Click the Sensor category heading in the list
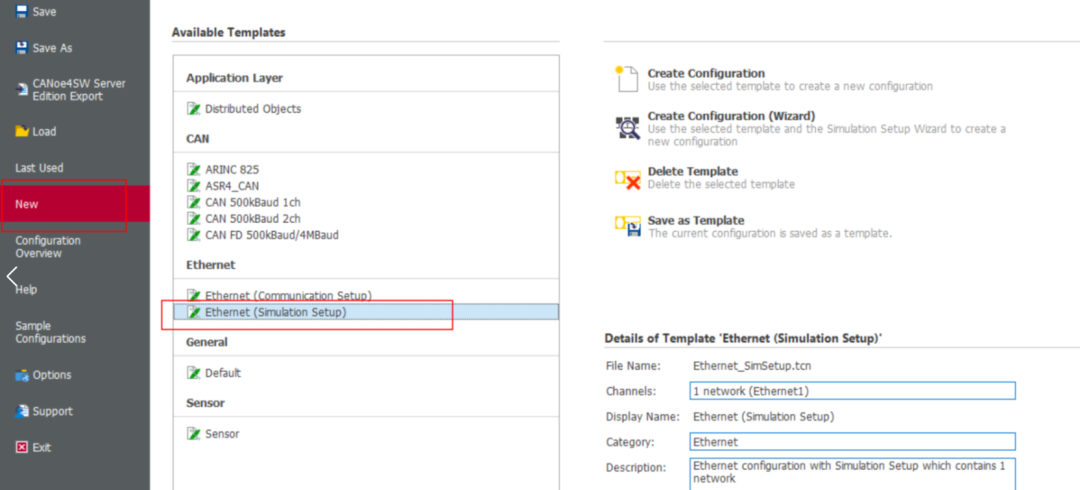The image size is (1080, 490). coord(205,402)
